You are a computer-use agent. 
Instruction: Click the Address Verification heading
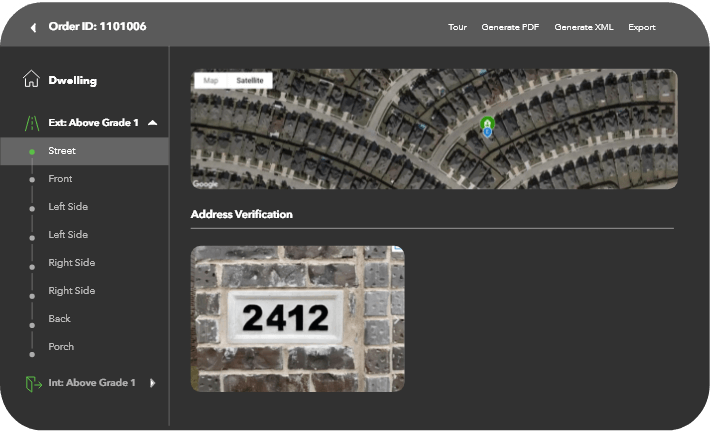tap(242, 214)
